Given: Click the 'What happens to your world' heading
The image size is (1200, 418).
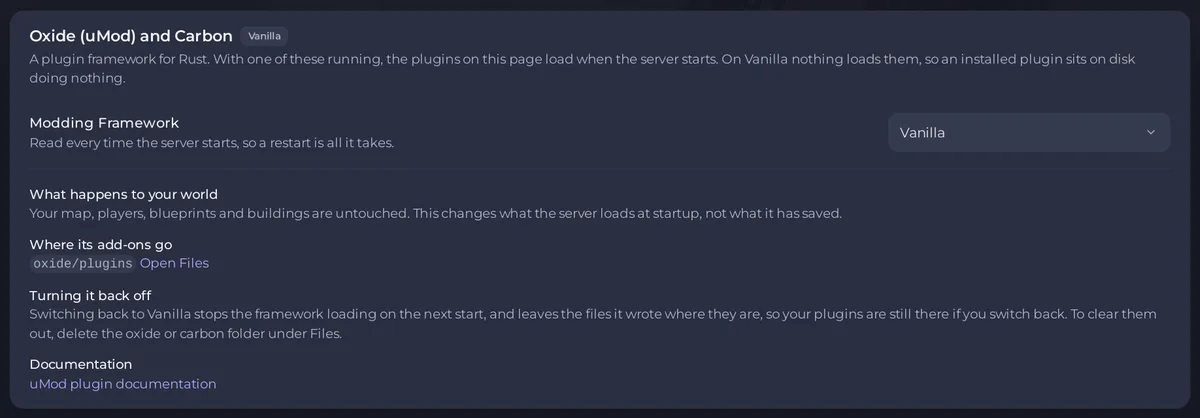Looking at the screenshot, I should 124,194.
